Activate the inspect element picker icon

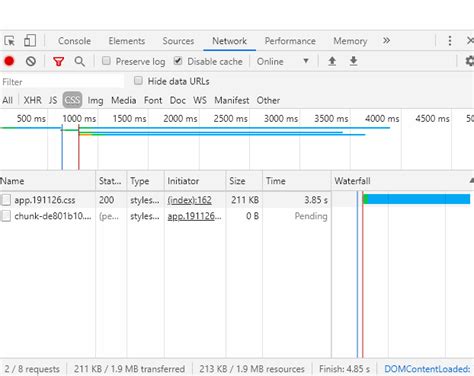coord(10,41)
